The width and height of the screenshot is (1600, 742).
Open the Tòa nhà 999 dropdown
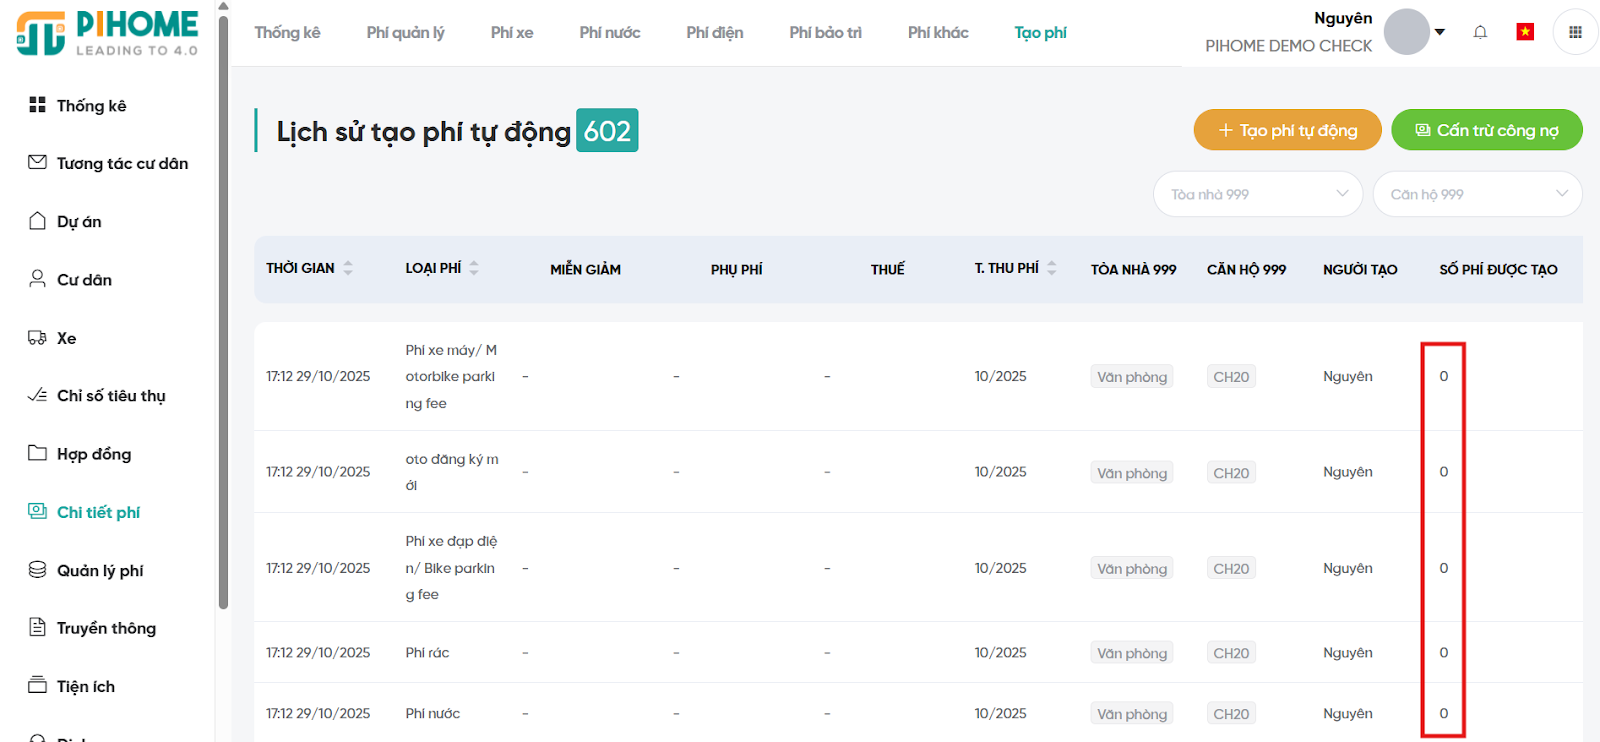click(1258, 194)
